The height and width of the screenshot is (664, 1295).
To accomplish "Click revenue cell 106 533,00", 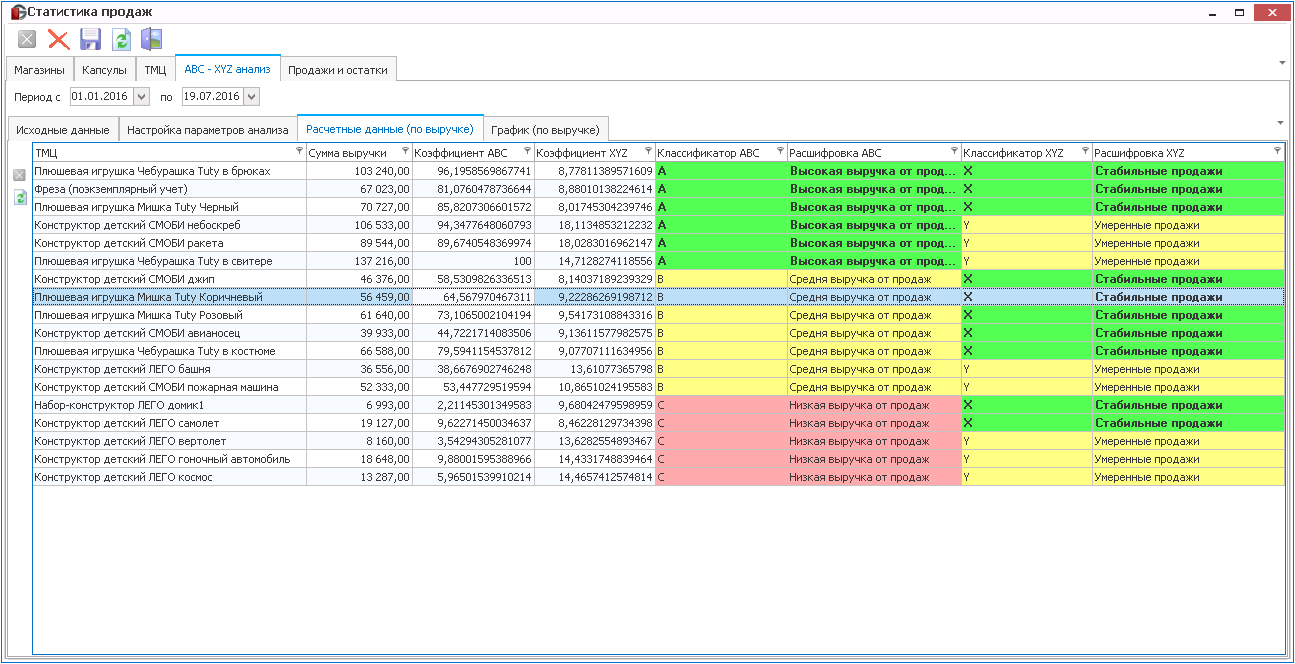I will point(359,225).
